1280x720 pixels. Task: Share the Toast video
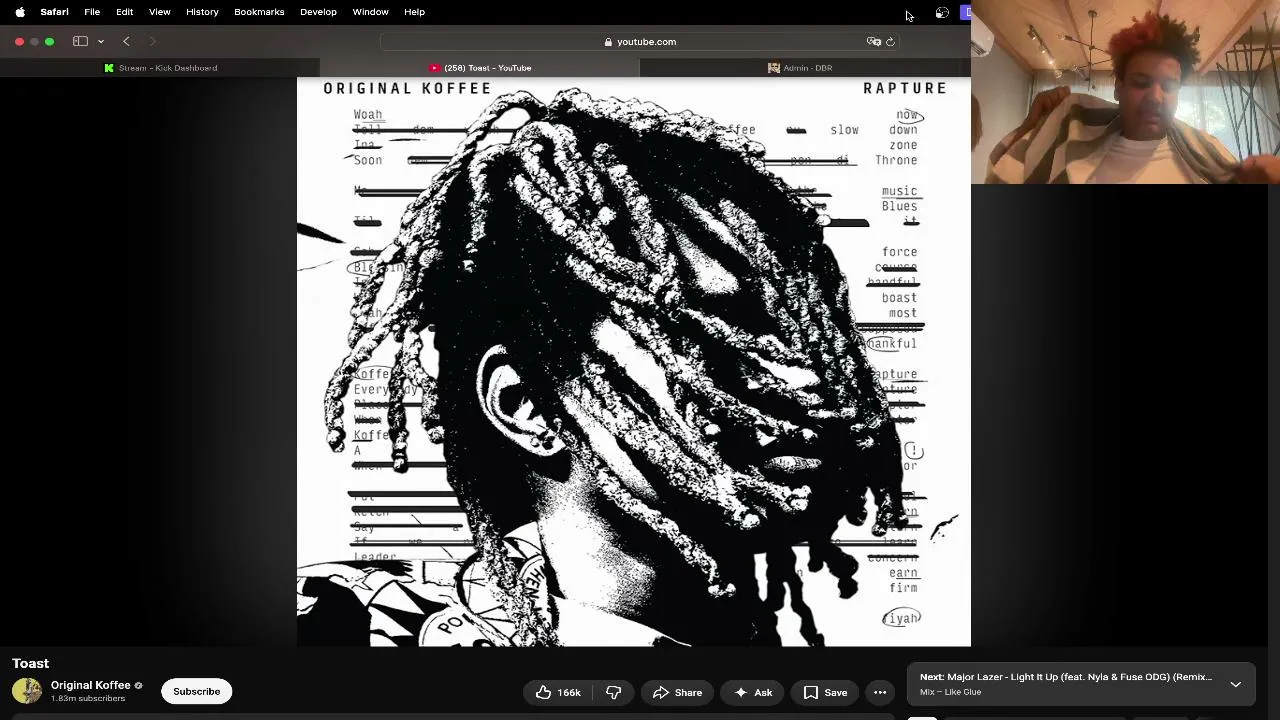click(677, 692)
